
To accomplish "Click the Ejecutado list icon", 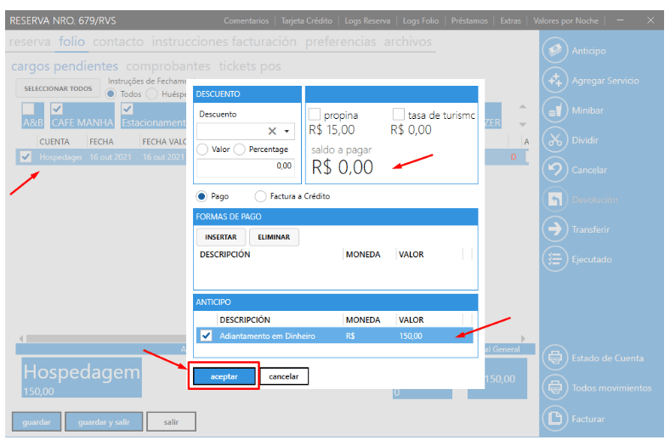I will pos(555,258).
